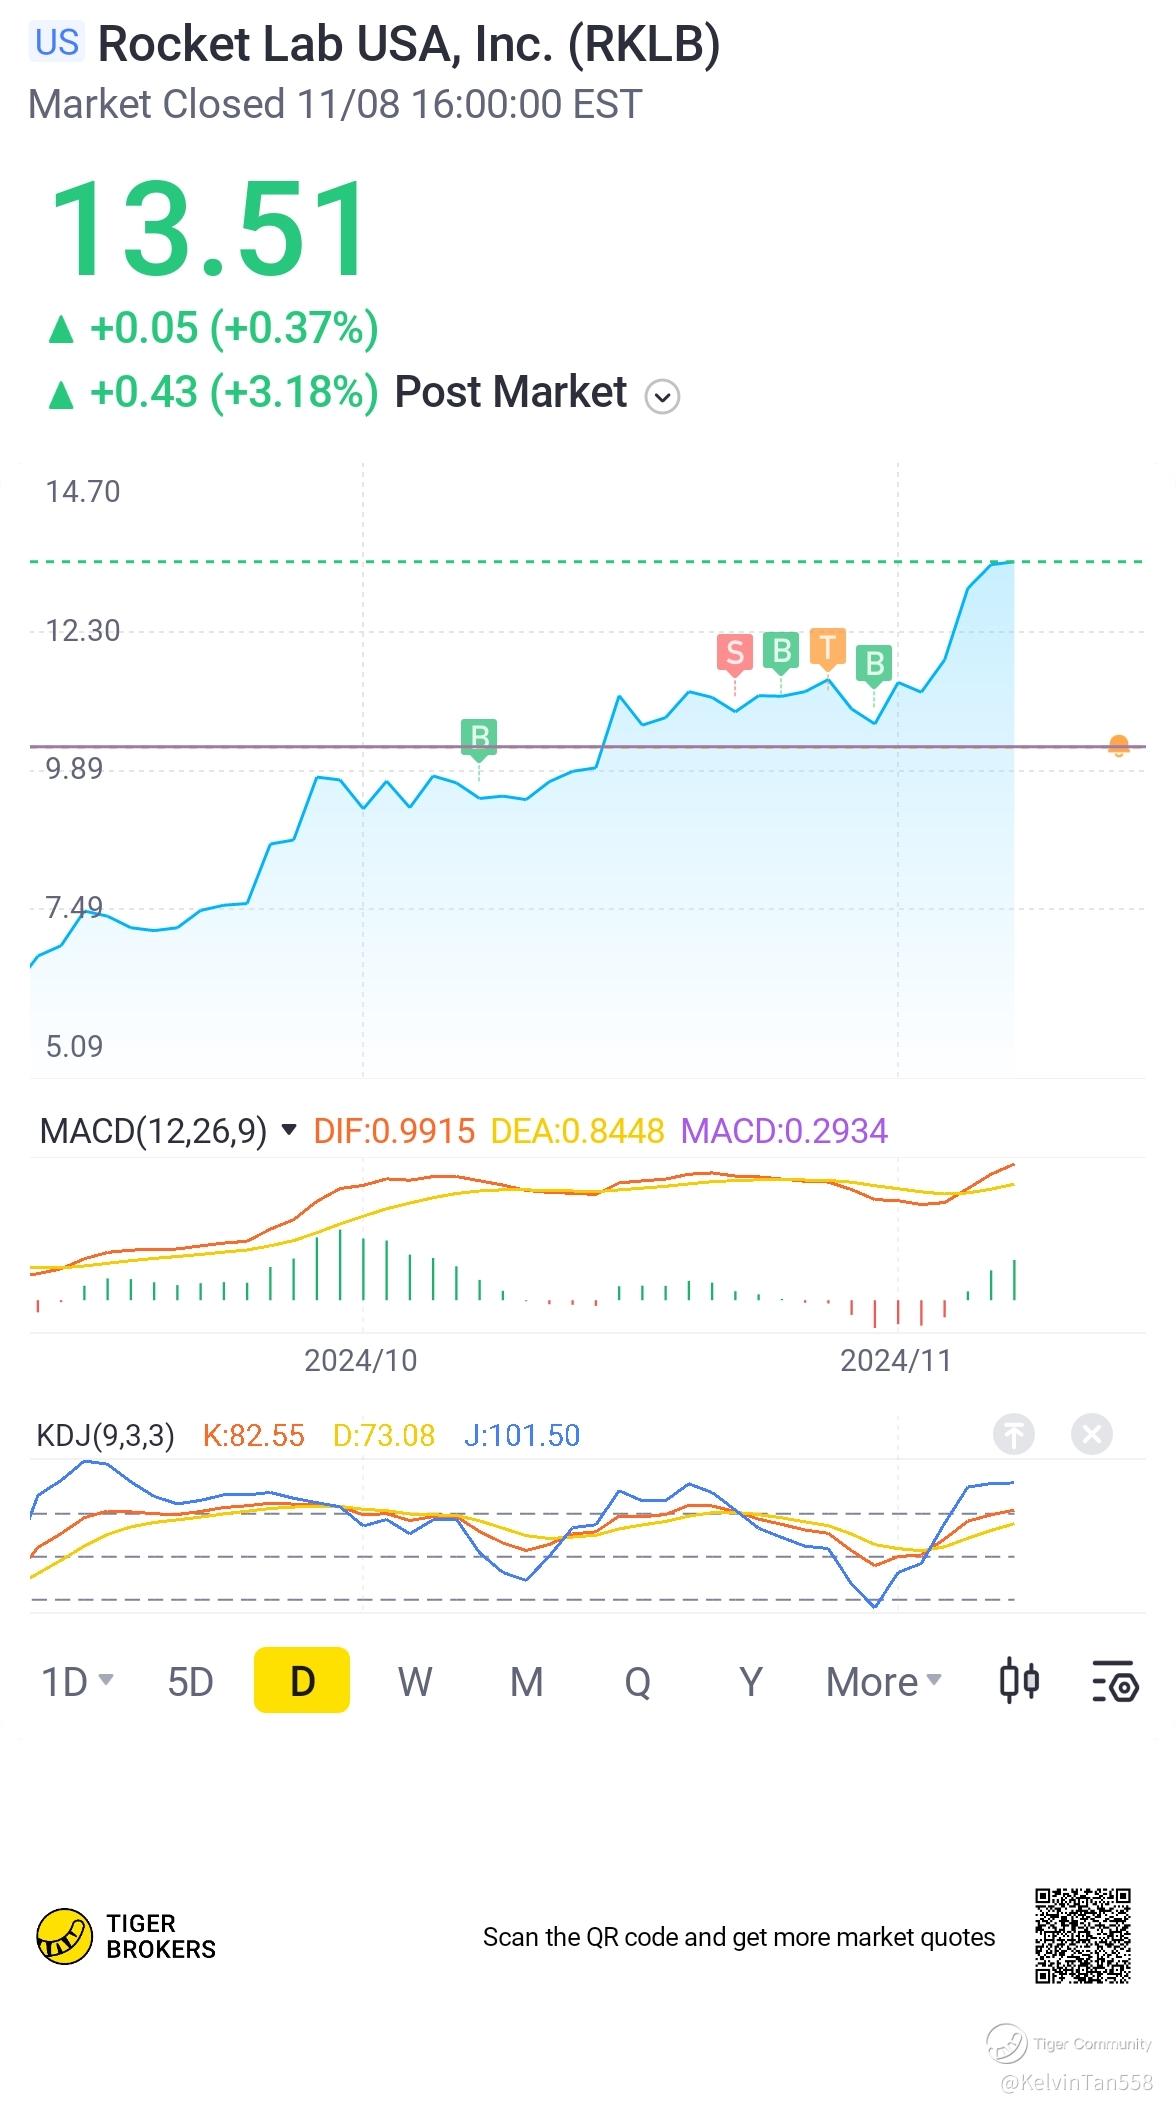Select the US market badge
The image size is (1176, 2109).
click(x=57, y=42)
